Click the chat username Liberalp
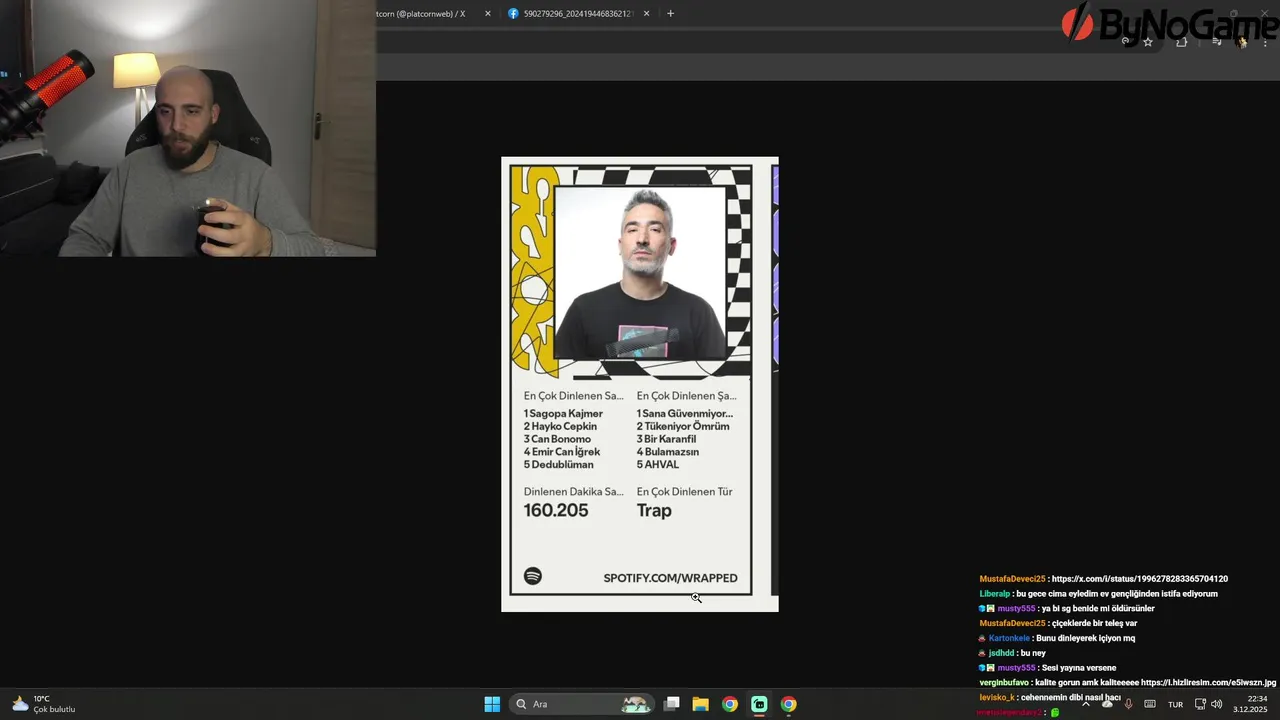1280x720 pixels. click(x=995, y=594)
